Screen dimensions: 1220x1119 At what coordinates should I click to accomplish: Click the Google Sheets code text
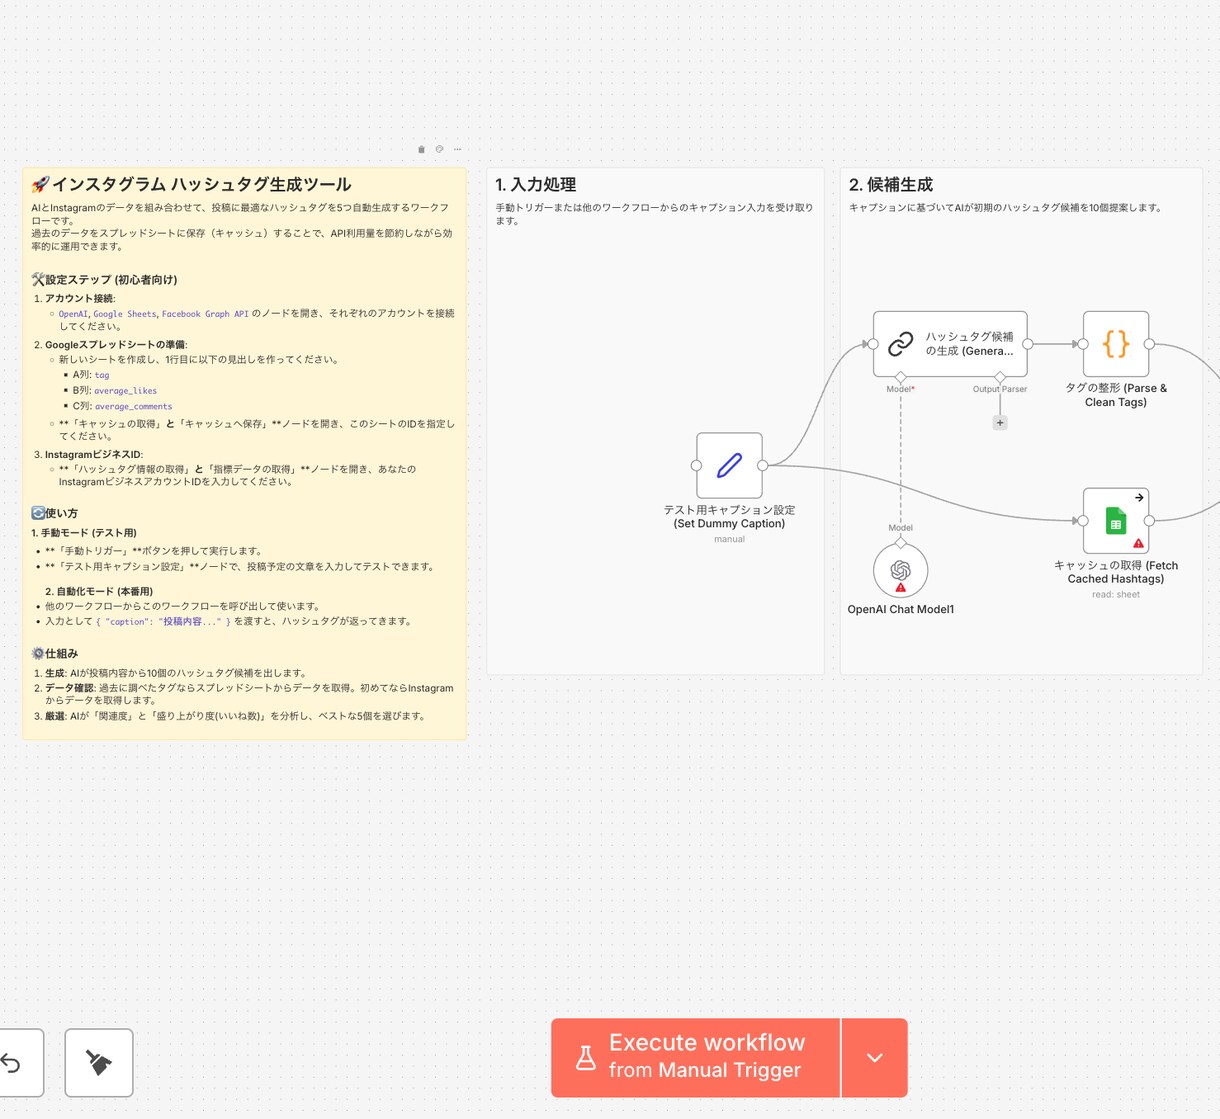click(x=125, y=314)
